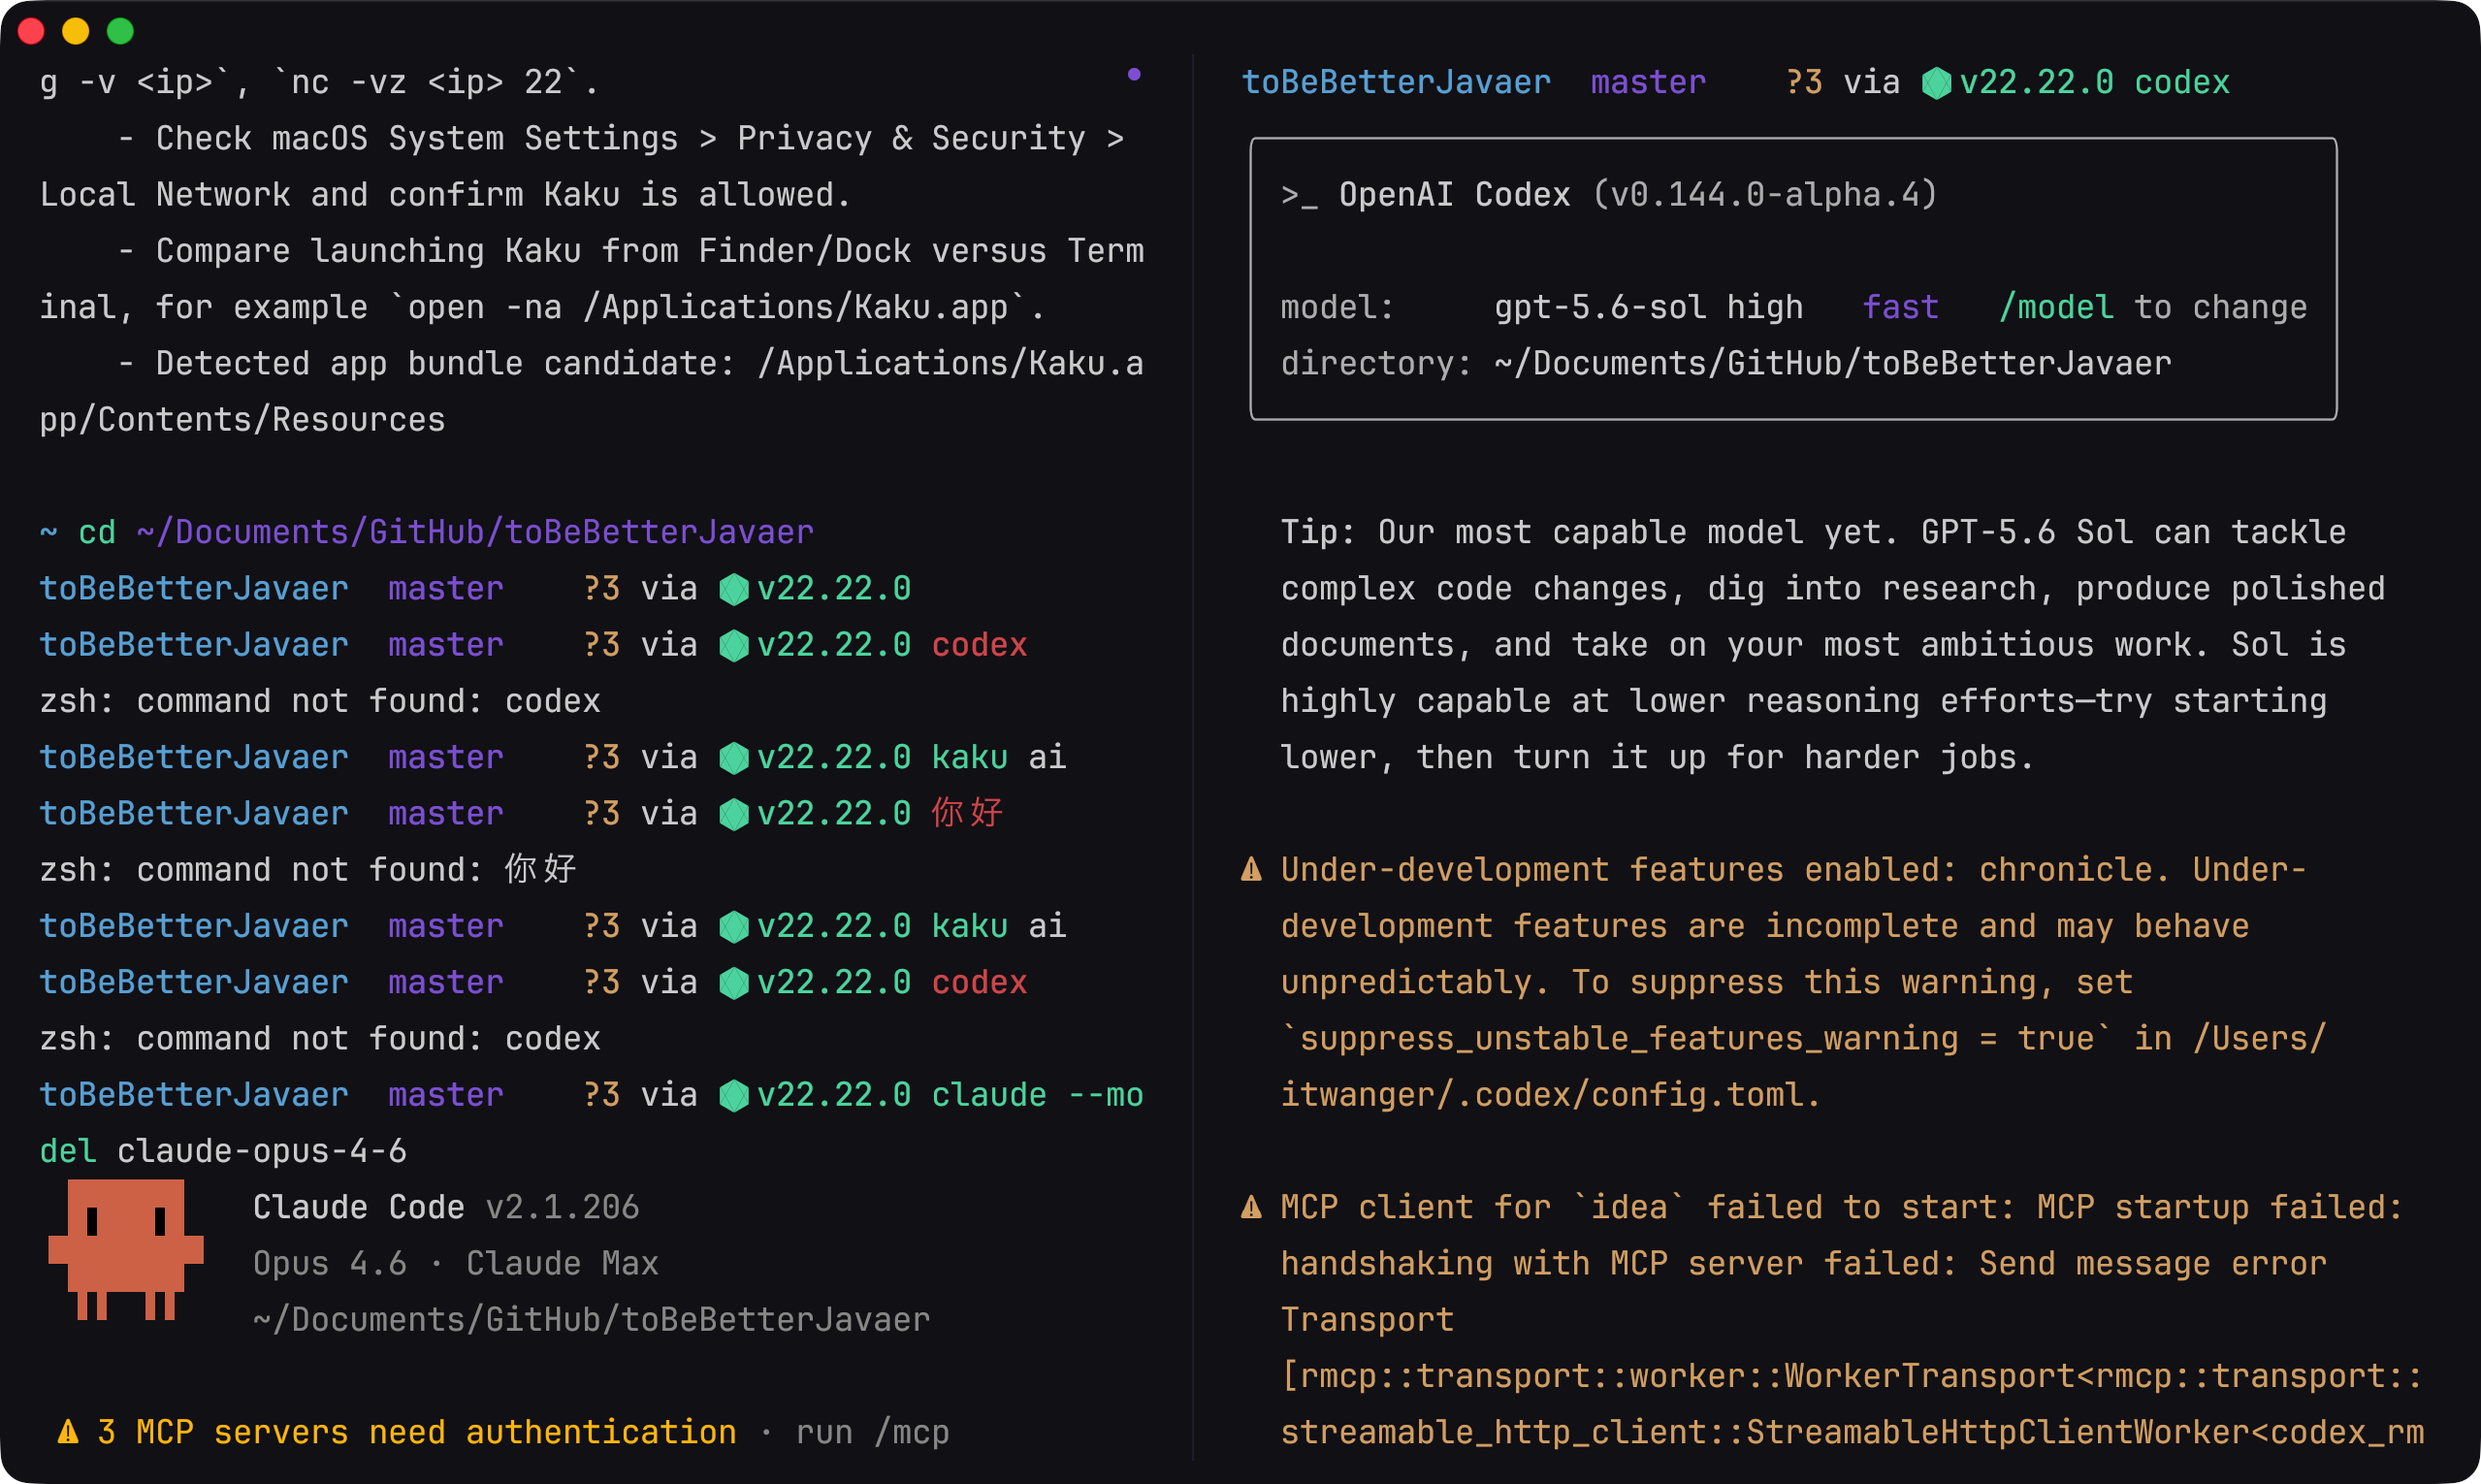This screenshot has width=2481, height=1484.
Task: Click the Opus 4.6 · Claude Max line
Action: tap(456, 1263)
